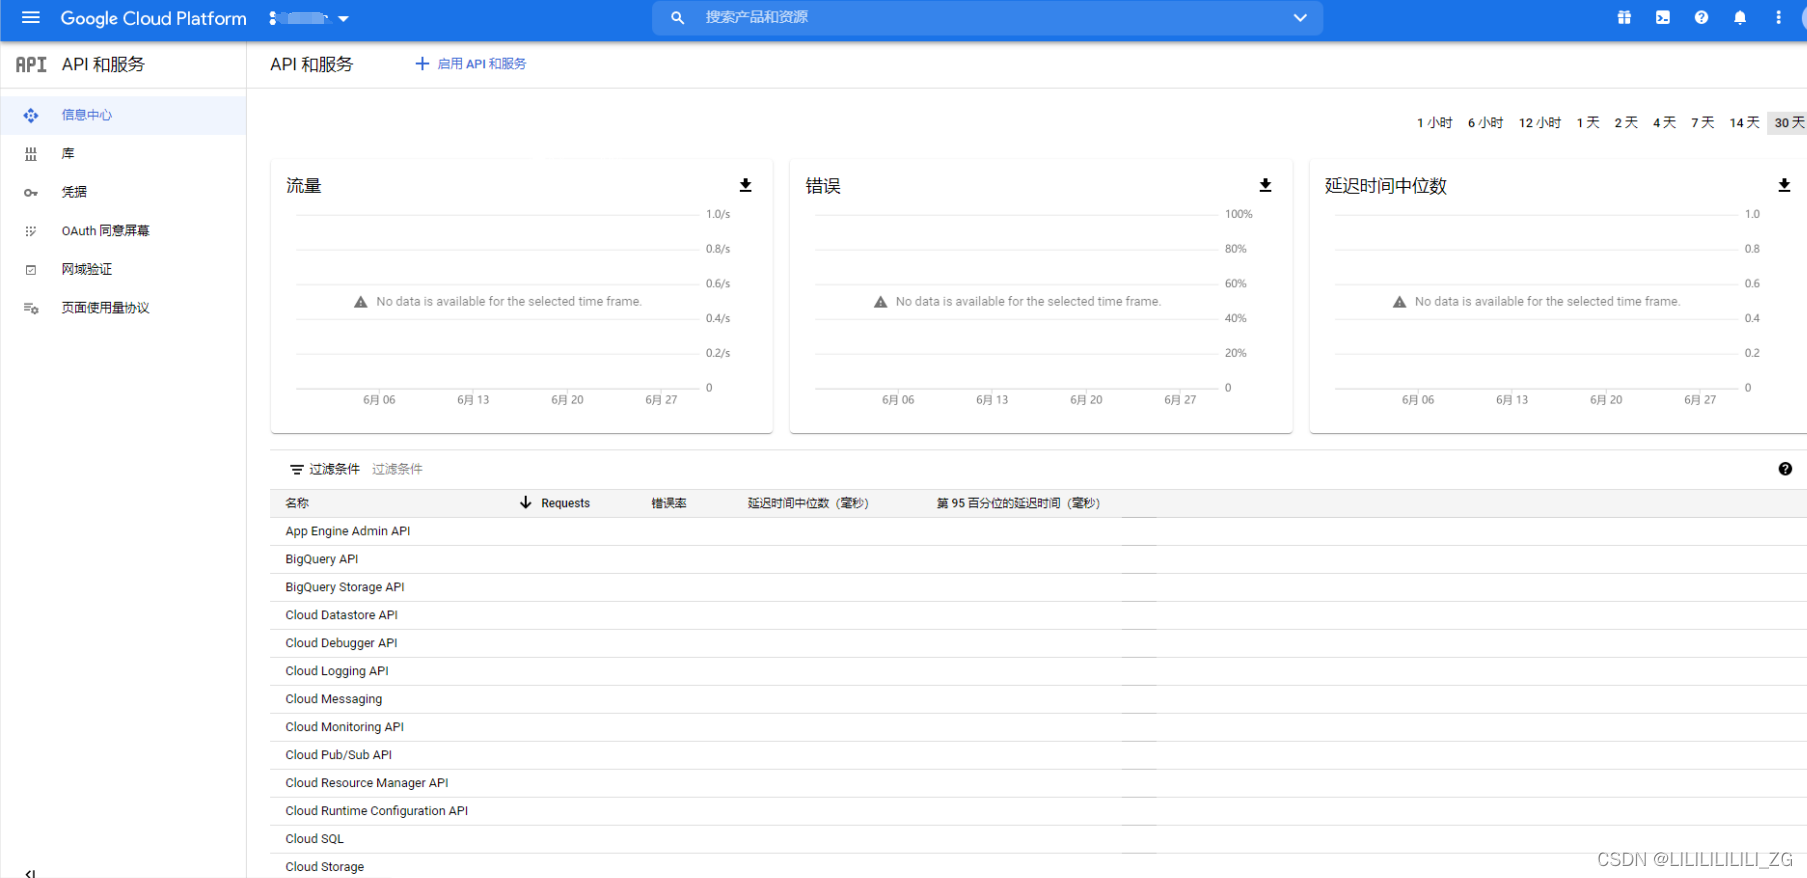
Task: Select the 7 天 time range
Action: click(x=1703, y=123)
